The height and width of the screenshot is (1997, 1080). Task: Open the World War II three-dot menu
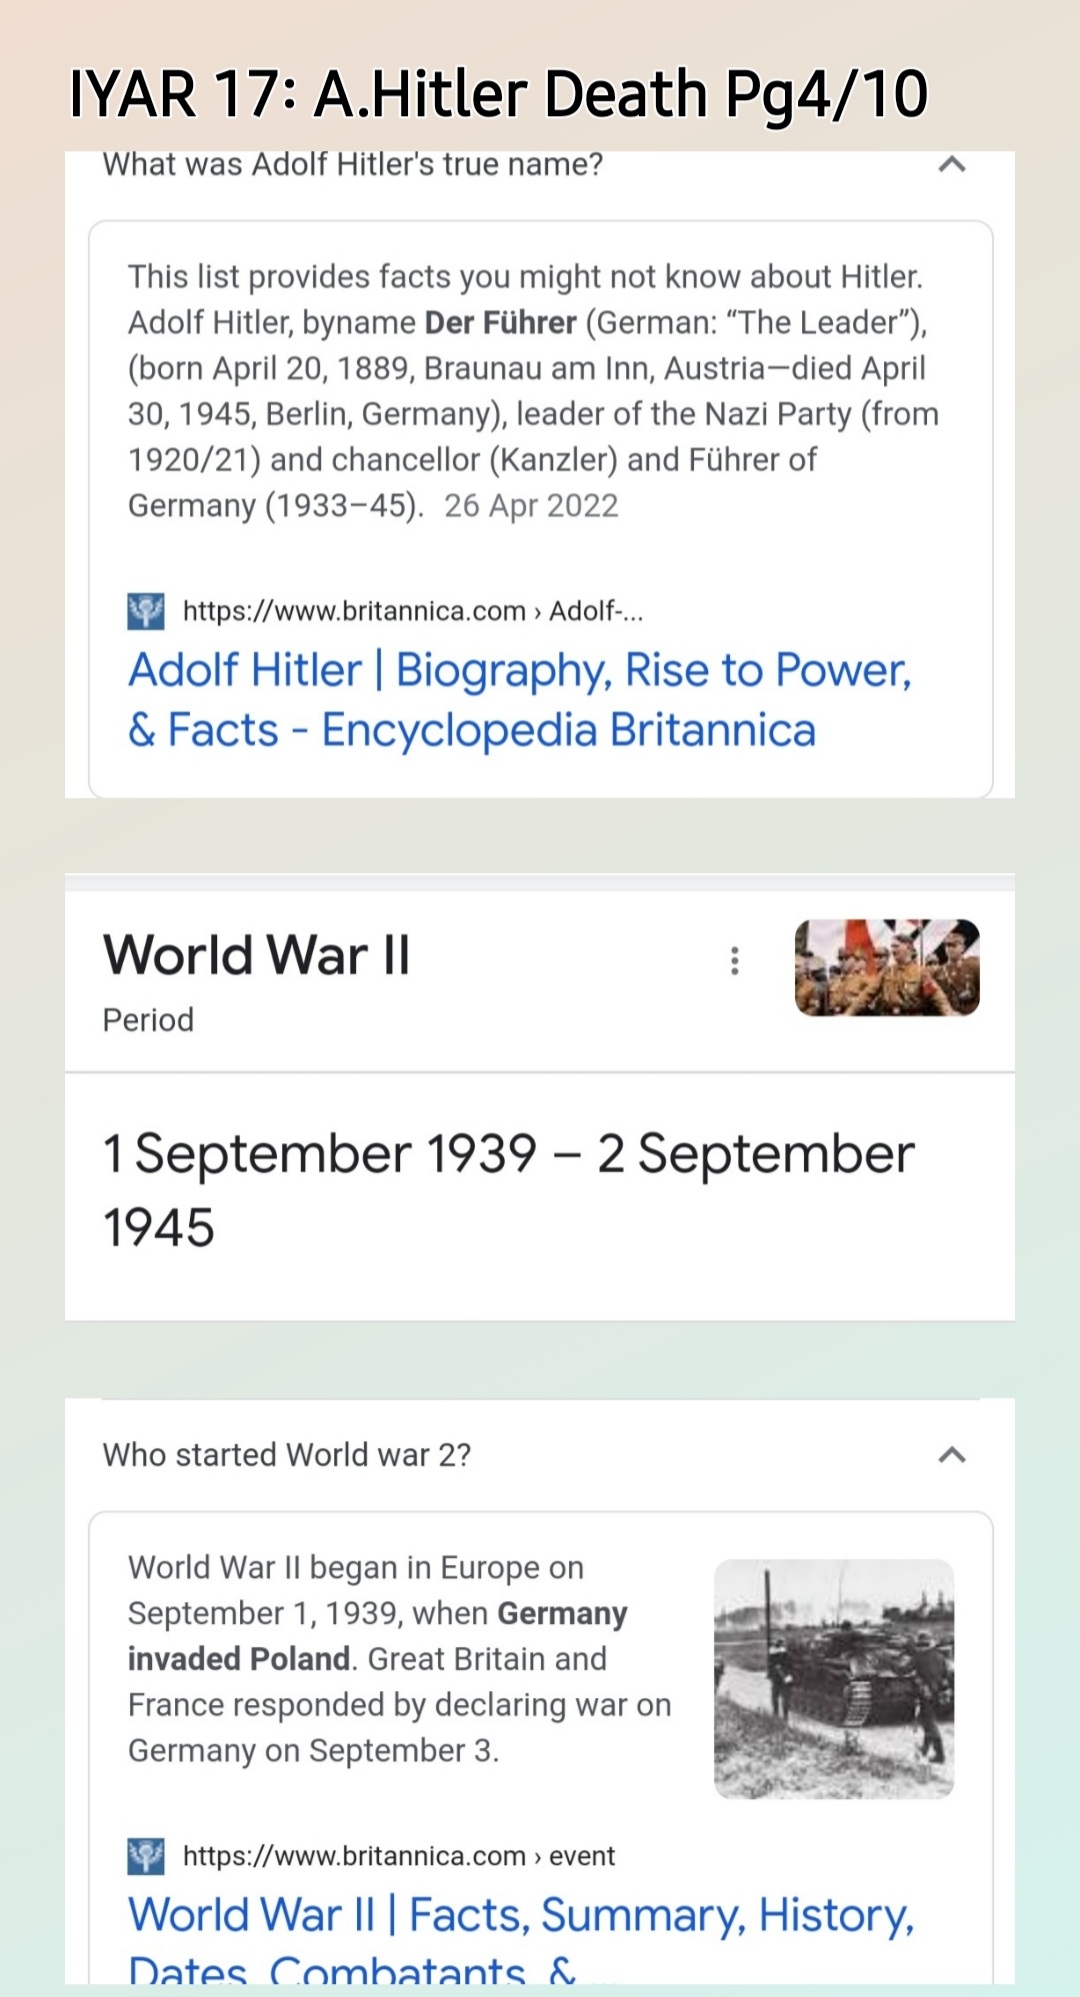(735, 960)
